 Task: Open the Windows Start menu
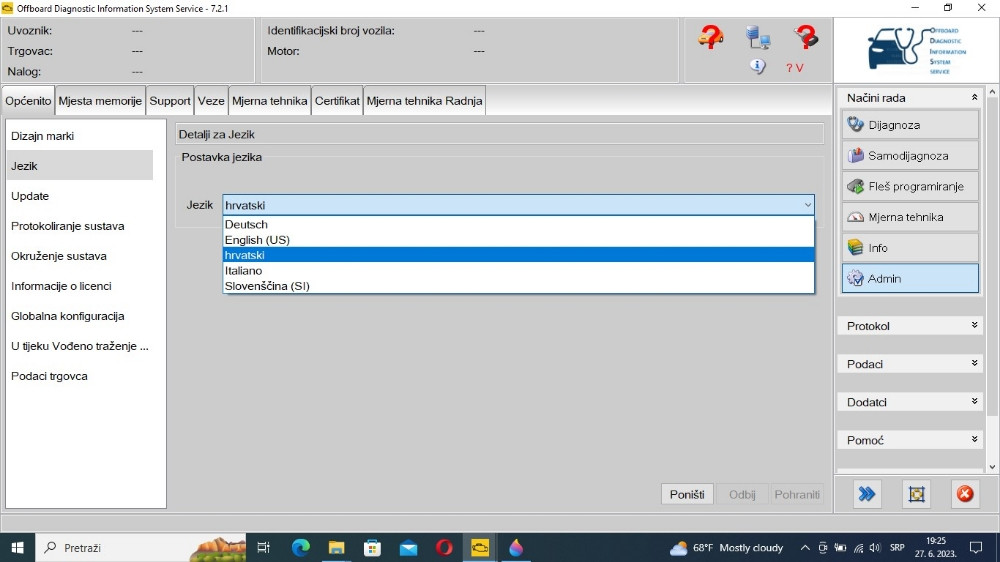click(x=17, y=547)
